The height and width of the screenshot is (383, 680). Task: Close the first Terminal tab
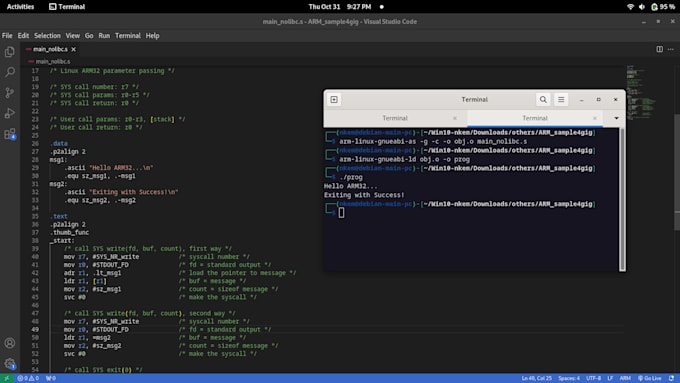[x=454, y=118]
